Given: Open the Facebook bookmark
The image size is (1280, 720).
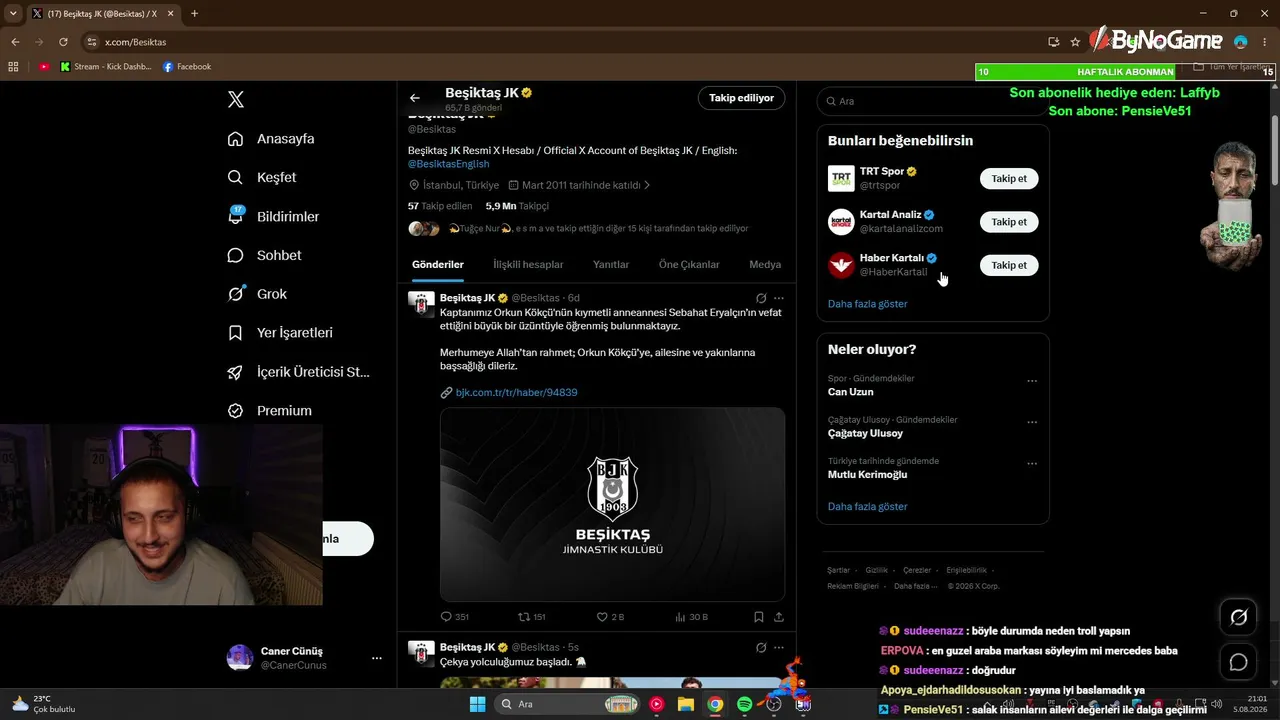Looking at the screenshot, I should [x=187, y=67].
